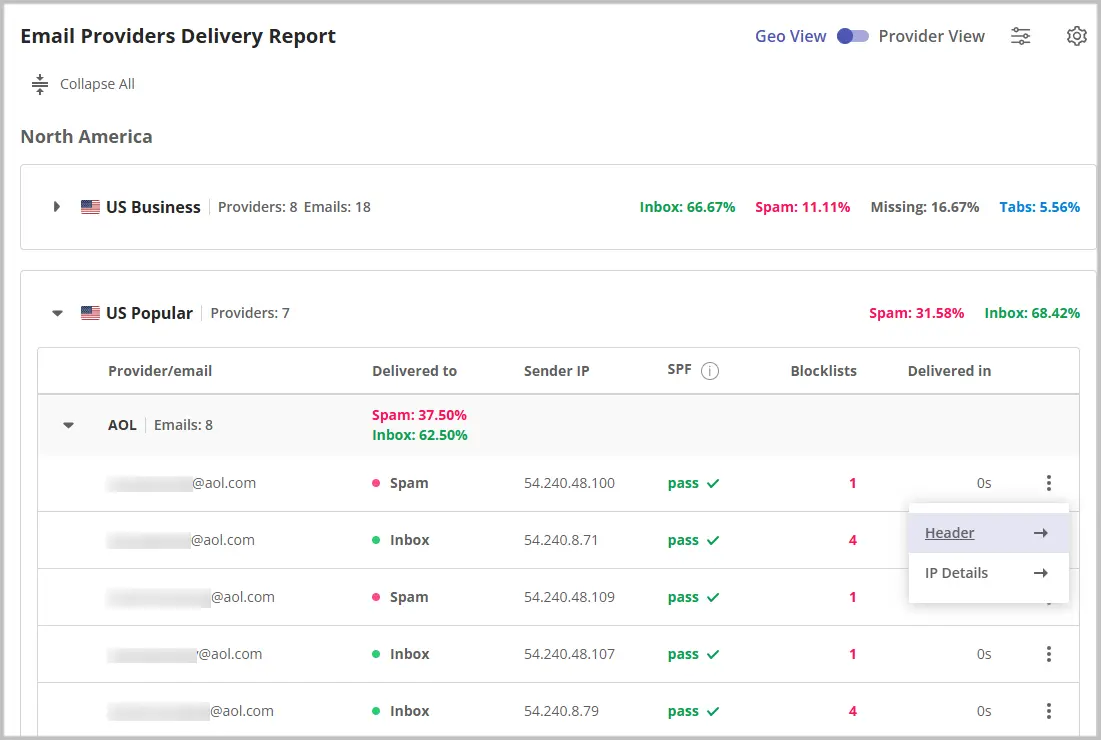The height and width of the screenshot is (740, 1101).
Task: Collapse the AOL provider group
Action: pos(68,425)
